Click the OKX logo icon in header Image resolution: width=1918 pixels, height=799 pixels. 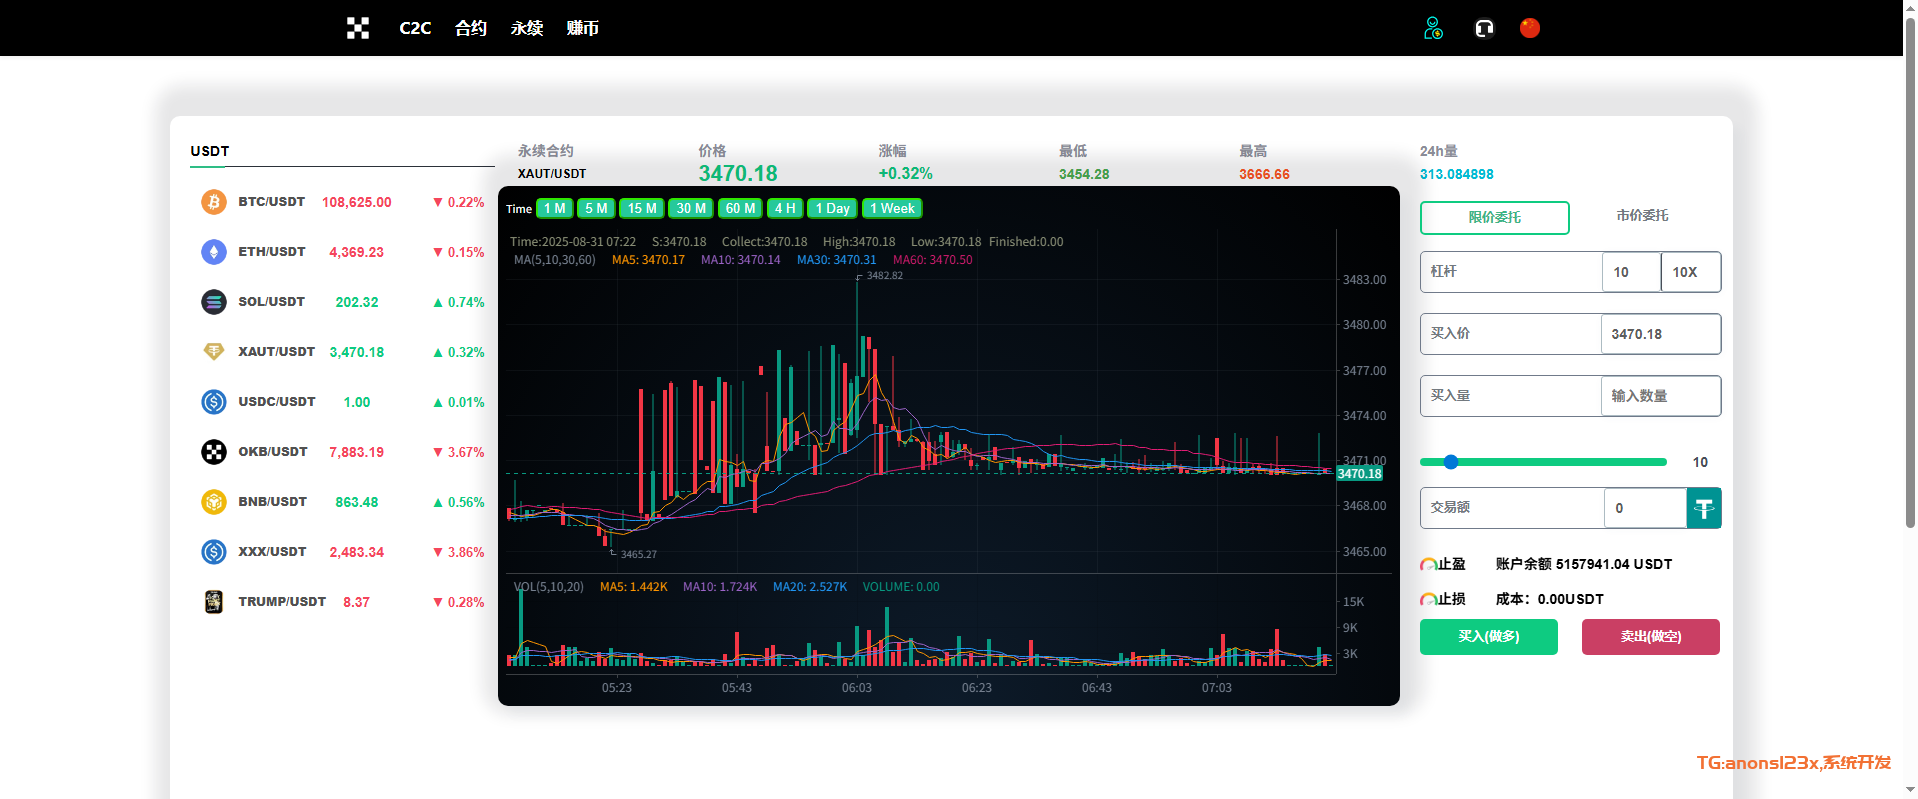358,28
